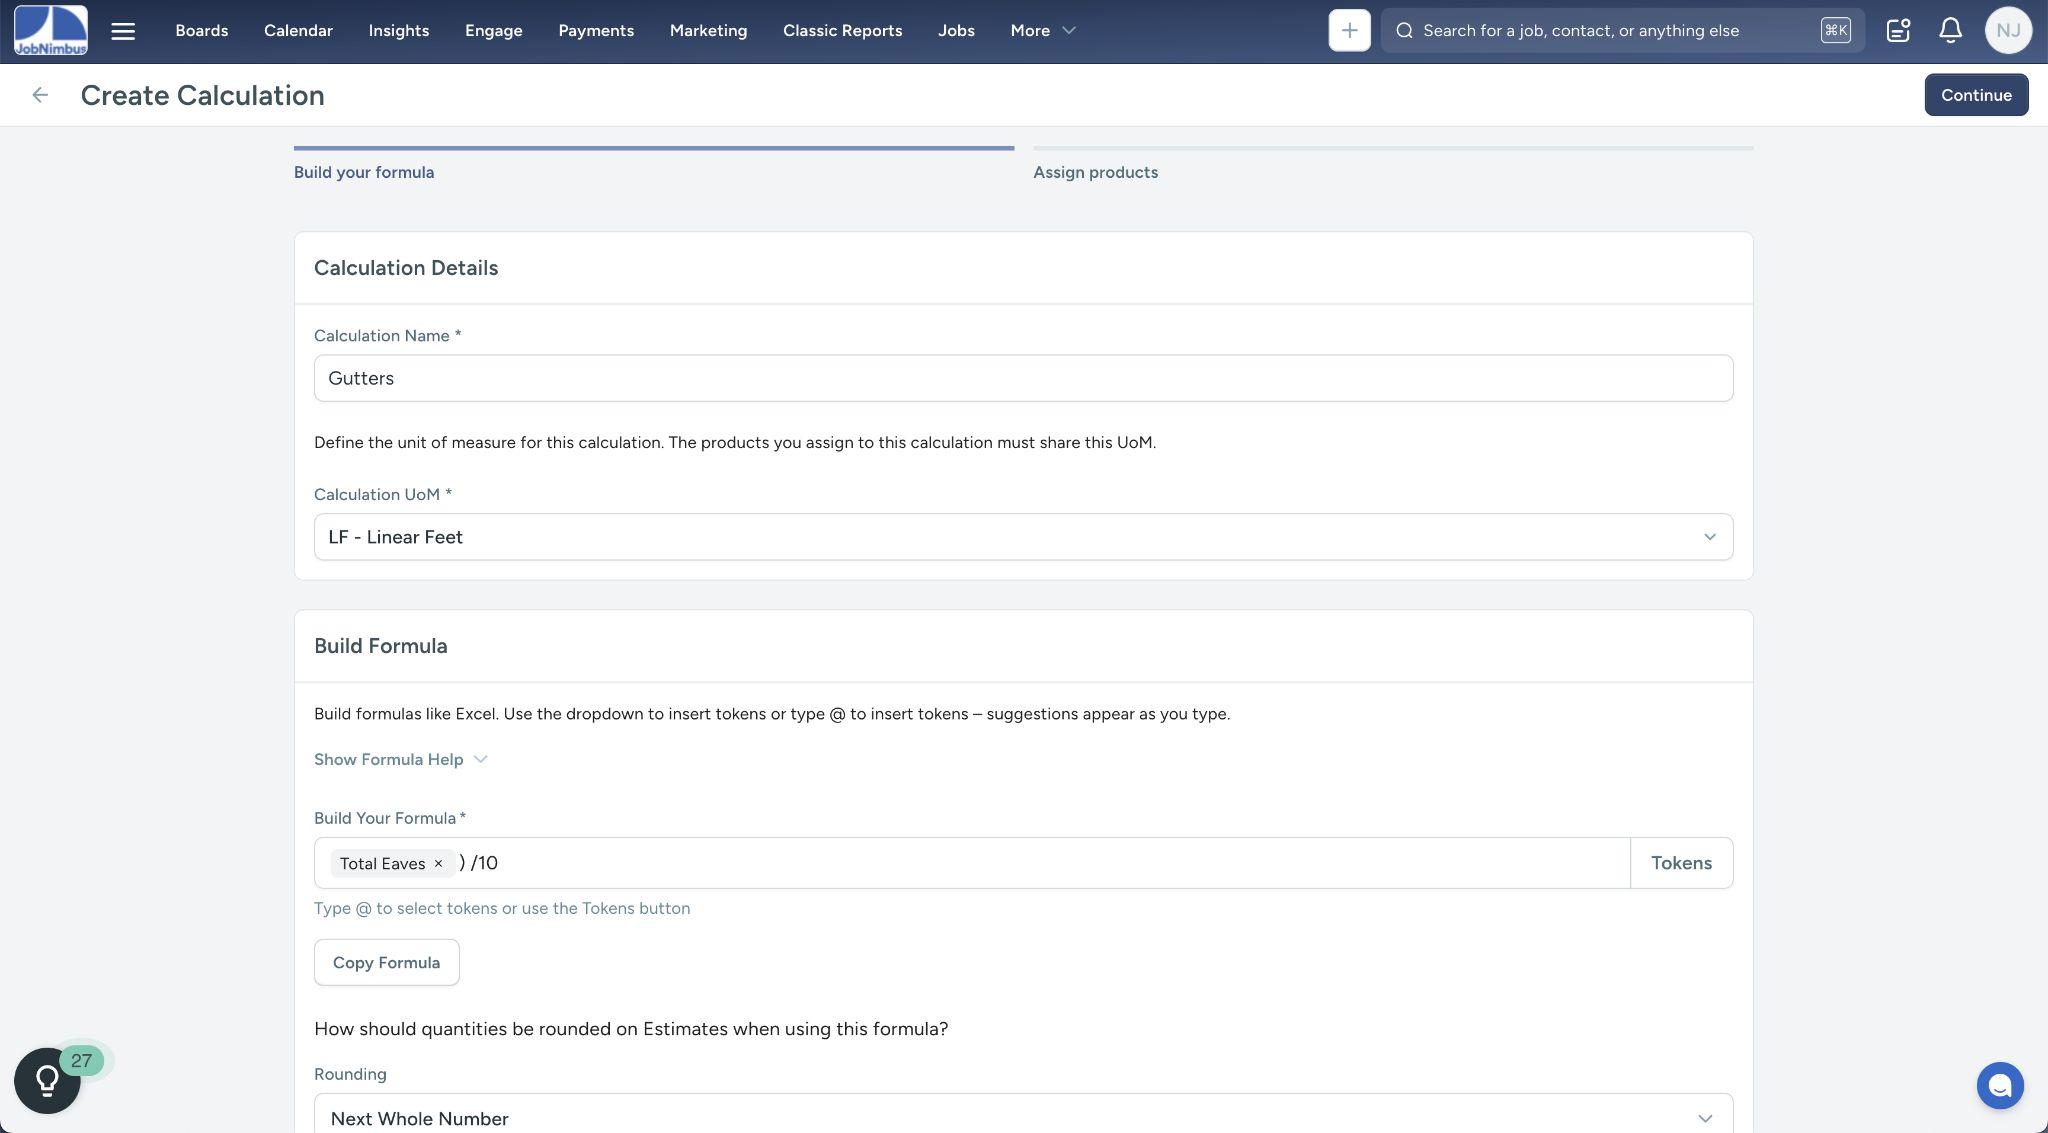Open the Insights menu item
The height and width of the screenshot is (1133, 2048).
click(x=398, y=30)
